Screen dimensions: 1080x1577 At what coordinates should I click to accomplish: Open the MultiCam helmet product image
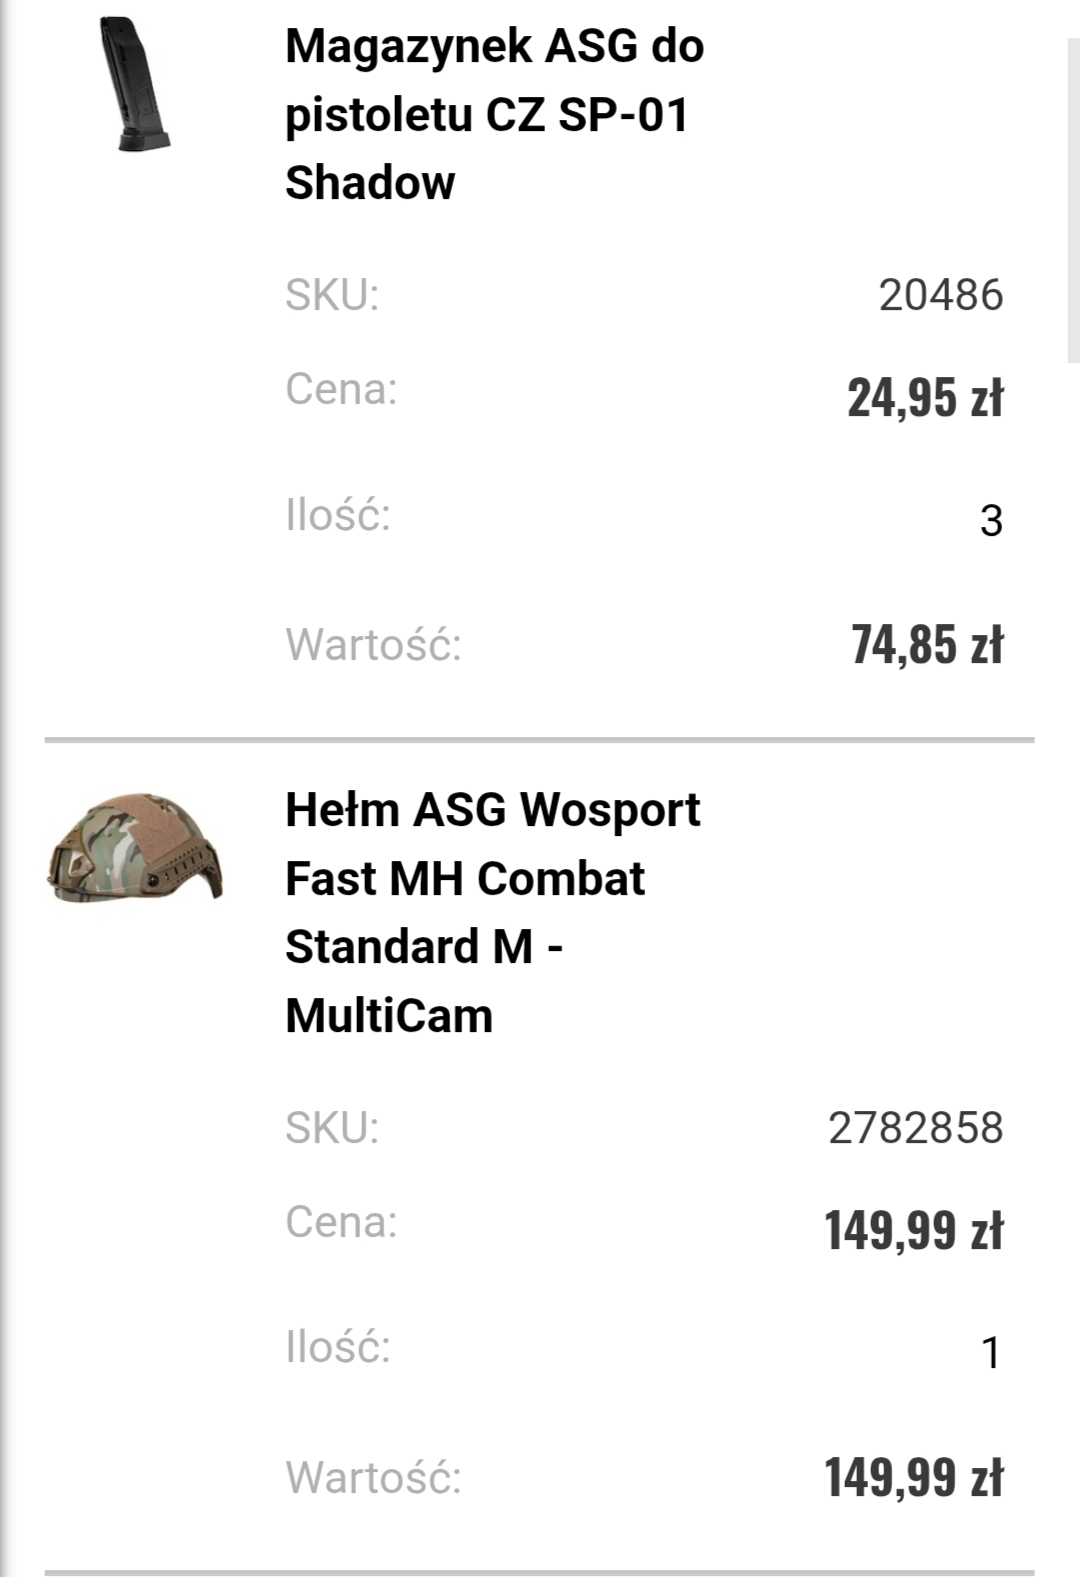tap(135, 850)
